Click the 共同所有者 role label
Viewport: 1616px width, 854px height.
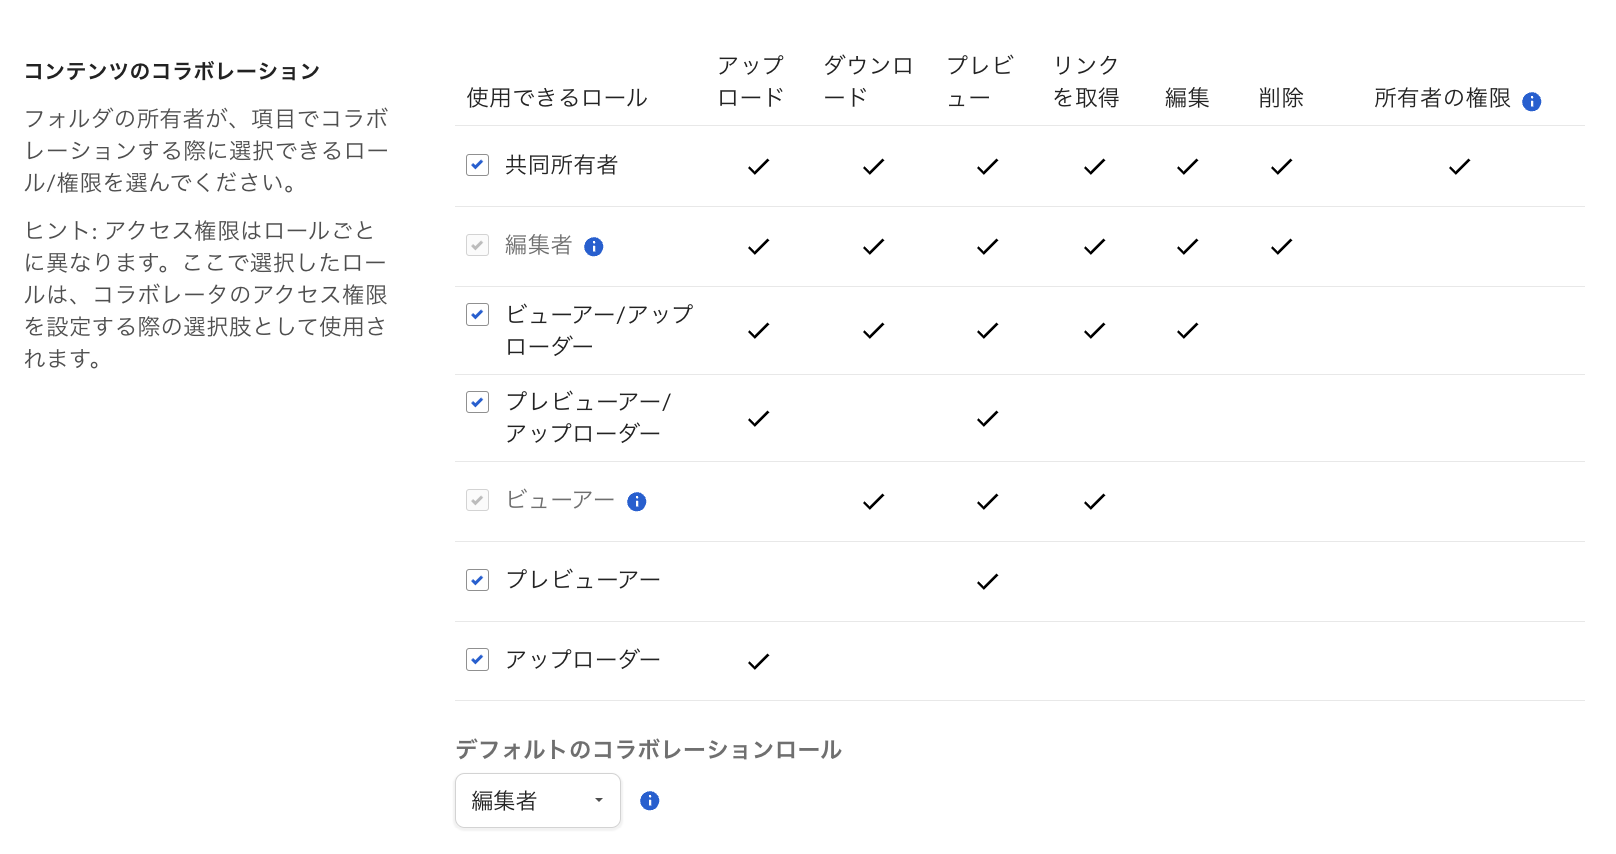561,165
